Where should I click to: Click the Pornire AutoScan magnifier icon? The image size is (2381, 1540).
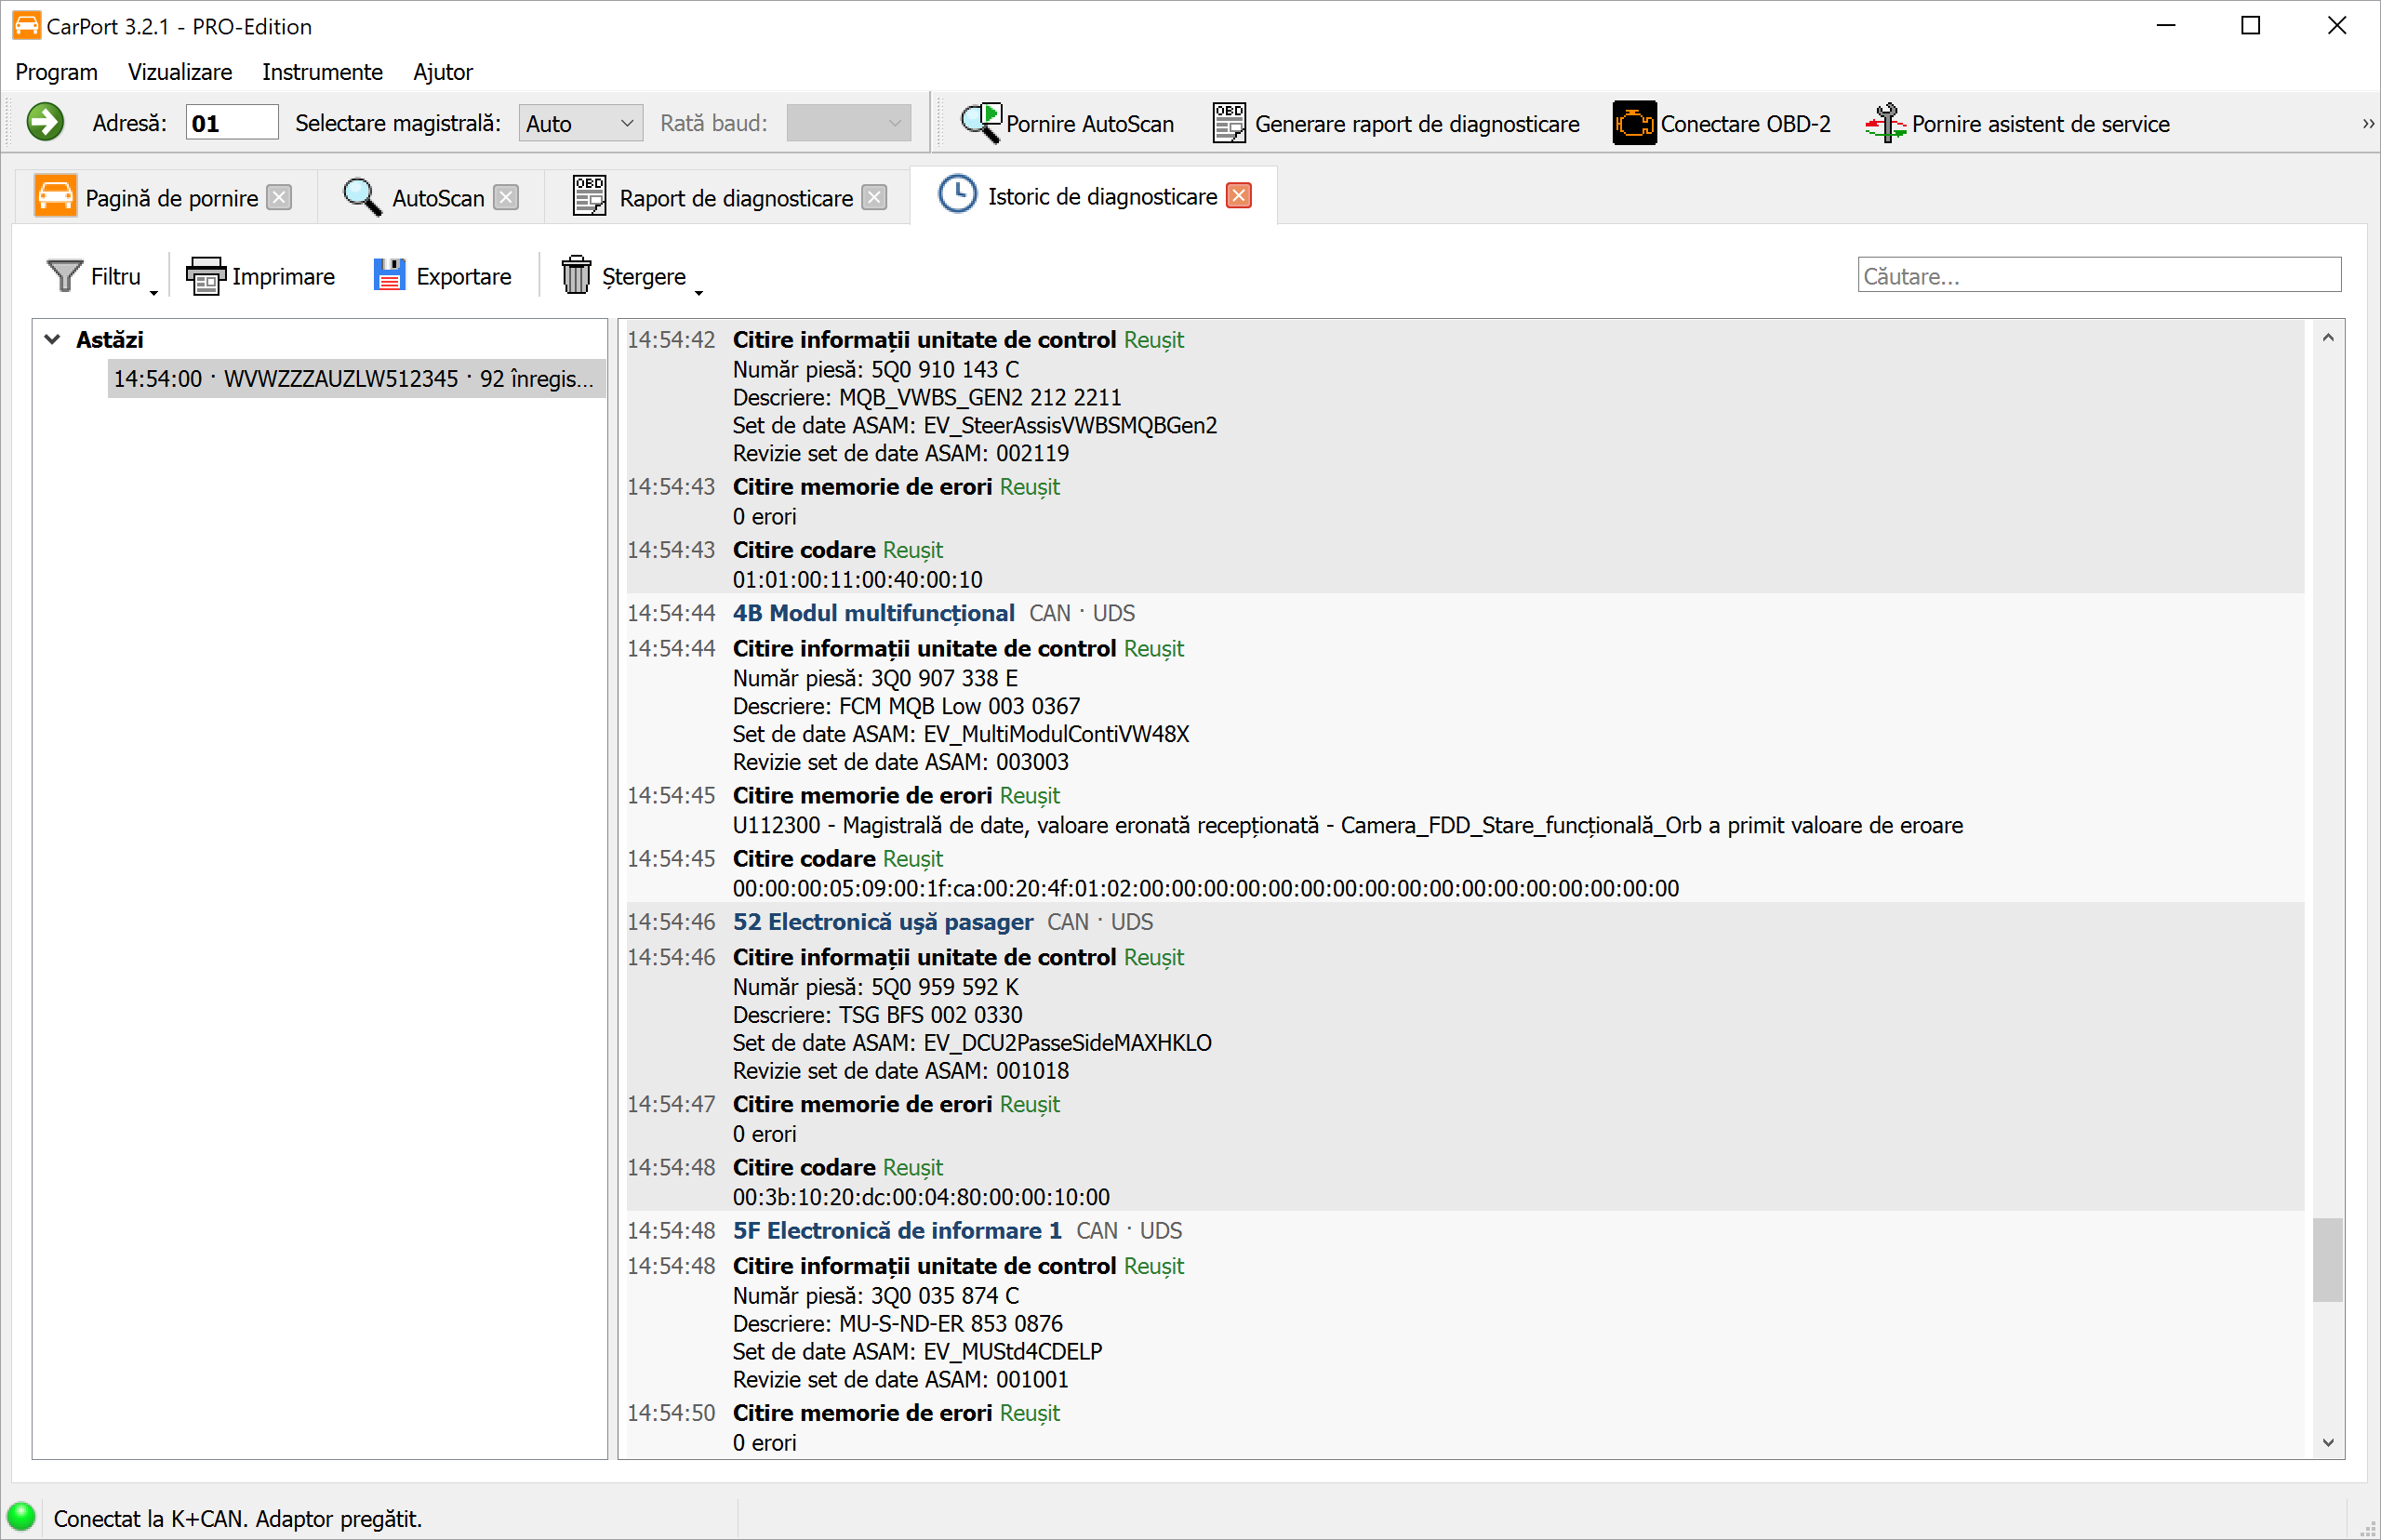point(980,123)
